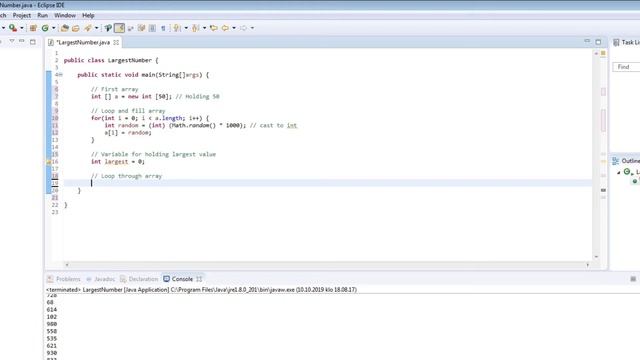Collapse the LargestNumber class in Outline

[619, 172]
